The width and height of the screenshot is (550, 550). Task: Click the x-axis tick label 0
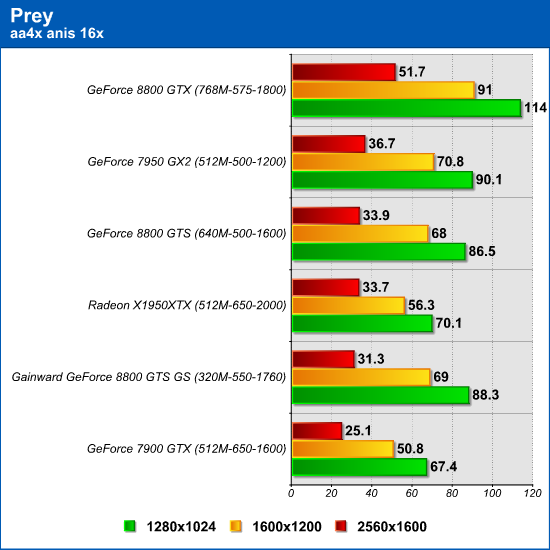(291, 494)
